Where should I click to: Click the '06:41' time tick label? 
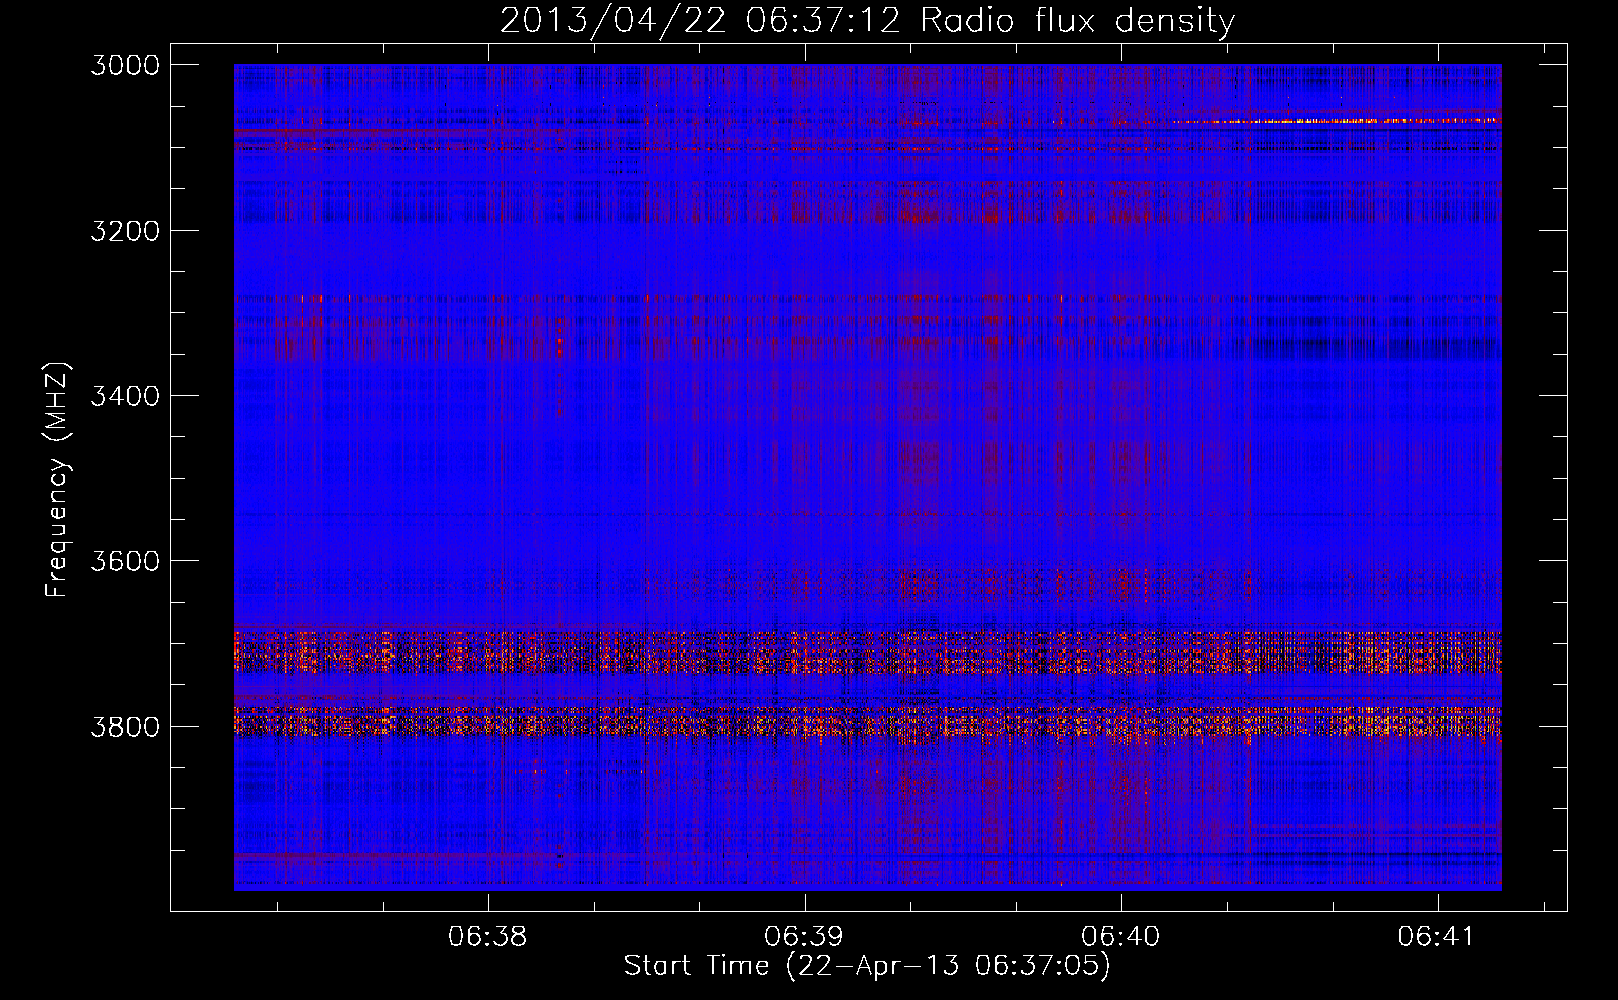point(1437,936)
